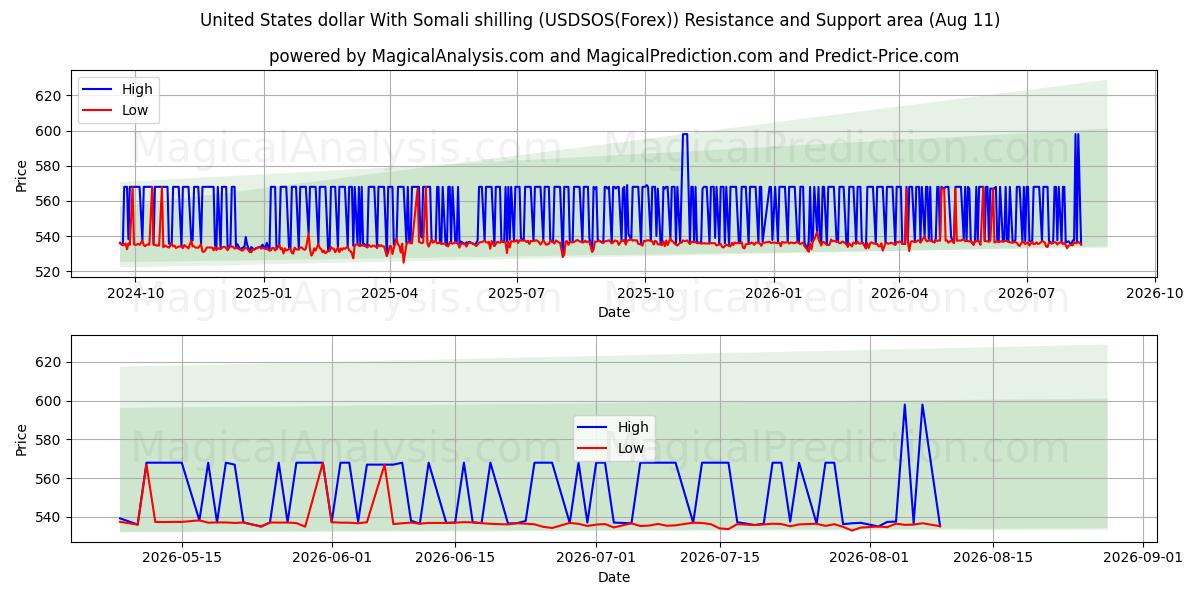The image size is (1200, 600).
Task: Click the '2026-10' tick label on top chart
Action: [1154, 293]
